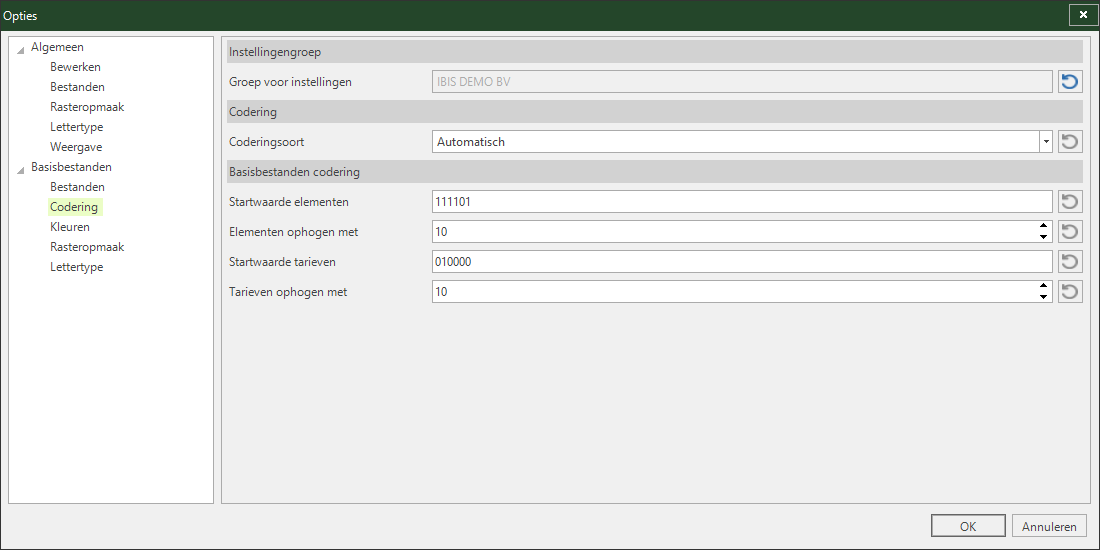Click the Startwaarde tarieven label
This screenshot has width=1100, height=550.
tap(283, 262)
